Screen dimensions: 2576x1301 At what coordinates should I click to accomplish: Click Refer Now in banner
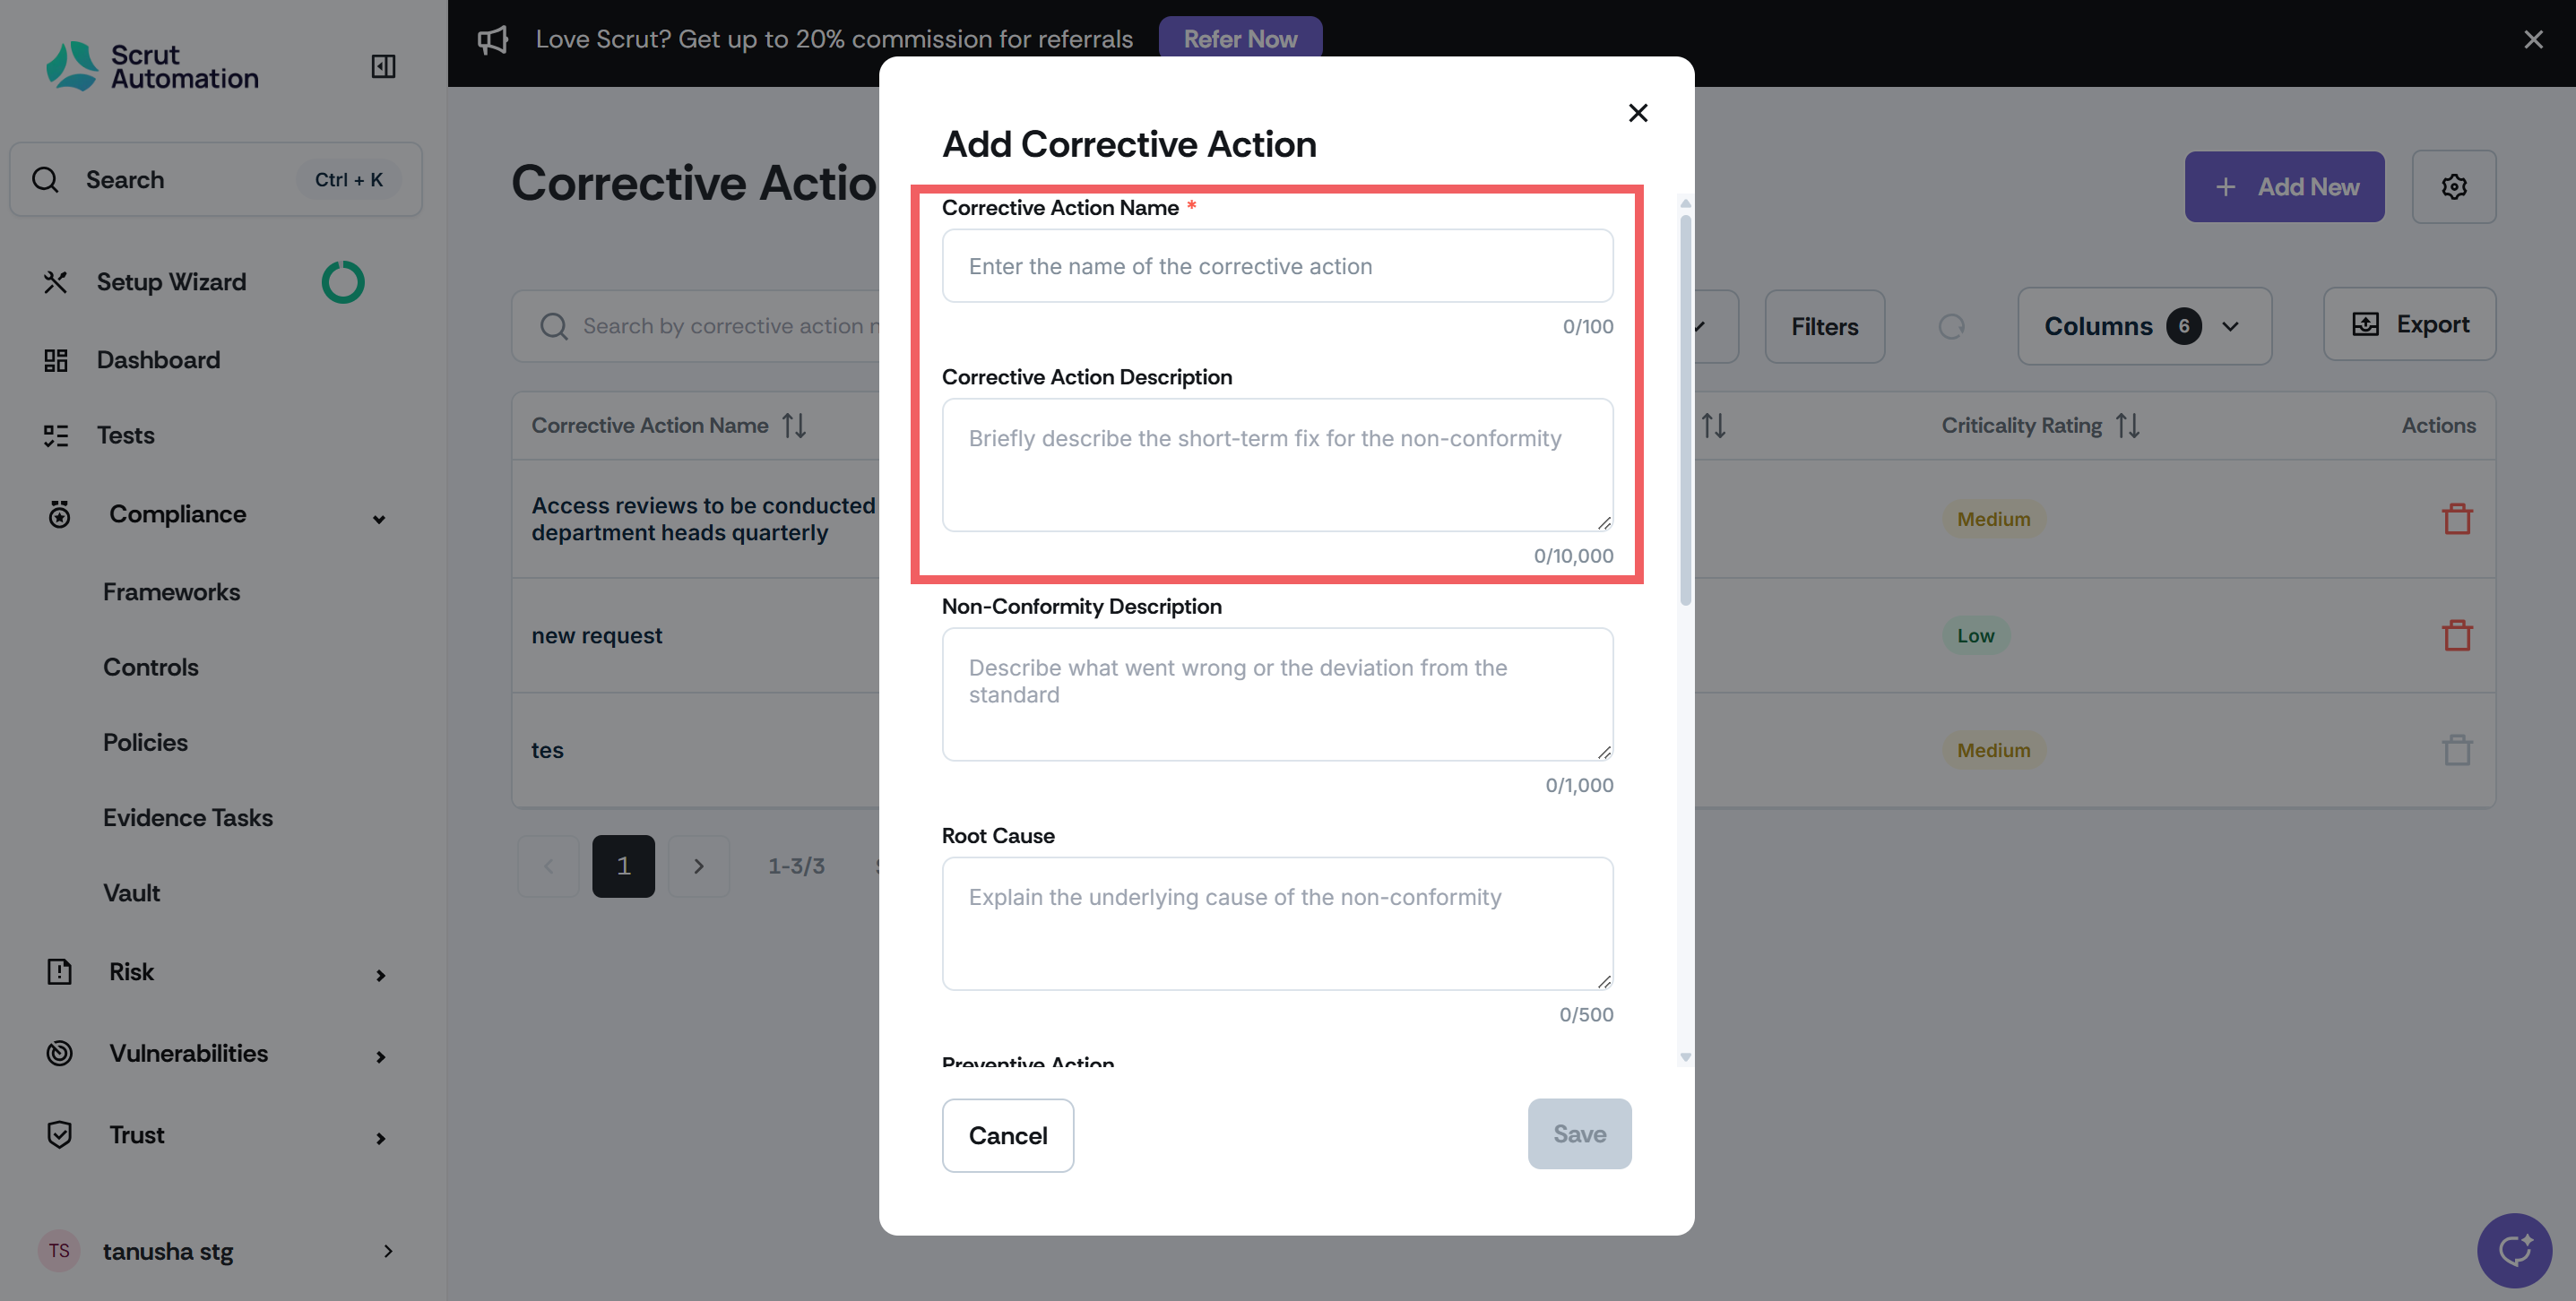(1239, 39)
